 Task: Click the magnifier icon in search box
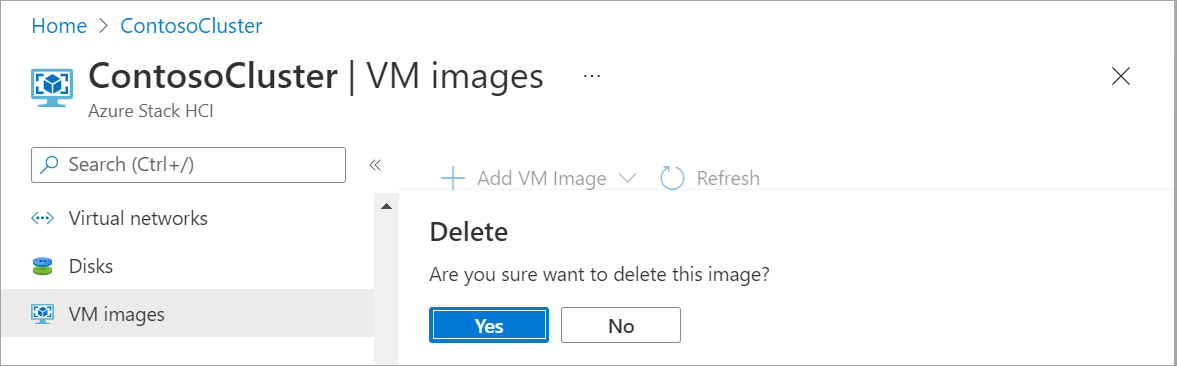[50, 165]
